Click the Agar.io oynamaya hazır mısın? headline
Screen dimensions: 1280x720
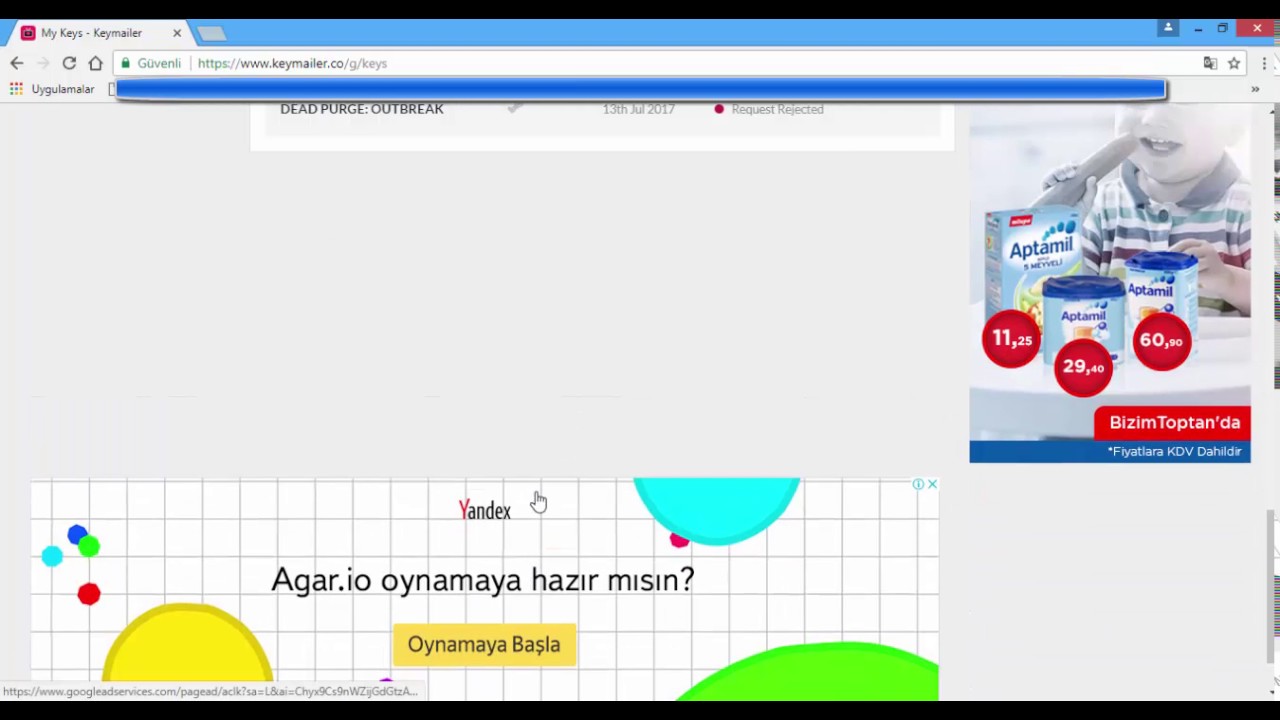tap(482, 580)
